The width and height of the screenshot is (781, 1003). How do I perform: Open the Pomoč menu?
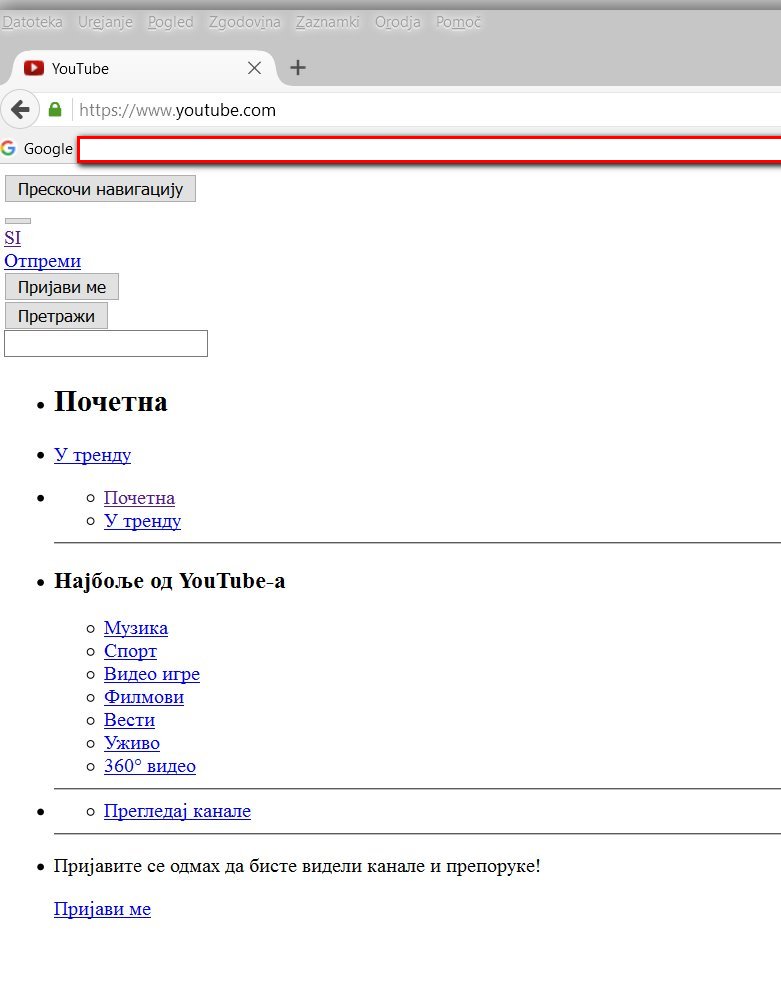point(458,22)
